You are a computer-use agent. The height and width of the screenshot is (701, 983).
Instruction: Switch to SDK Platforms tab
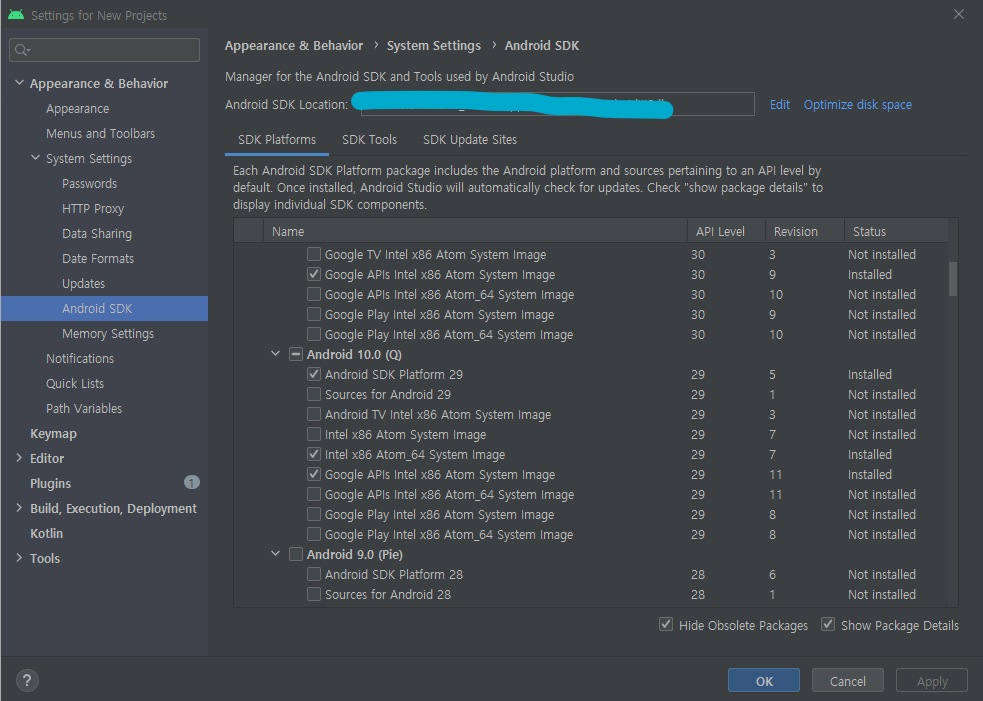click(x=277, y=140)
